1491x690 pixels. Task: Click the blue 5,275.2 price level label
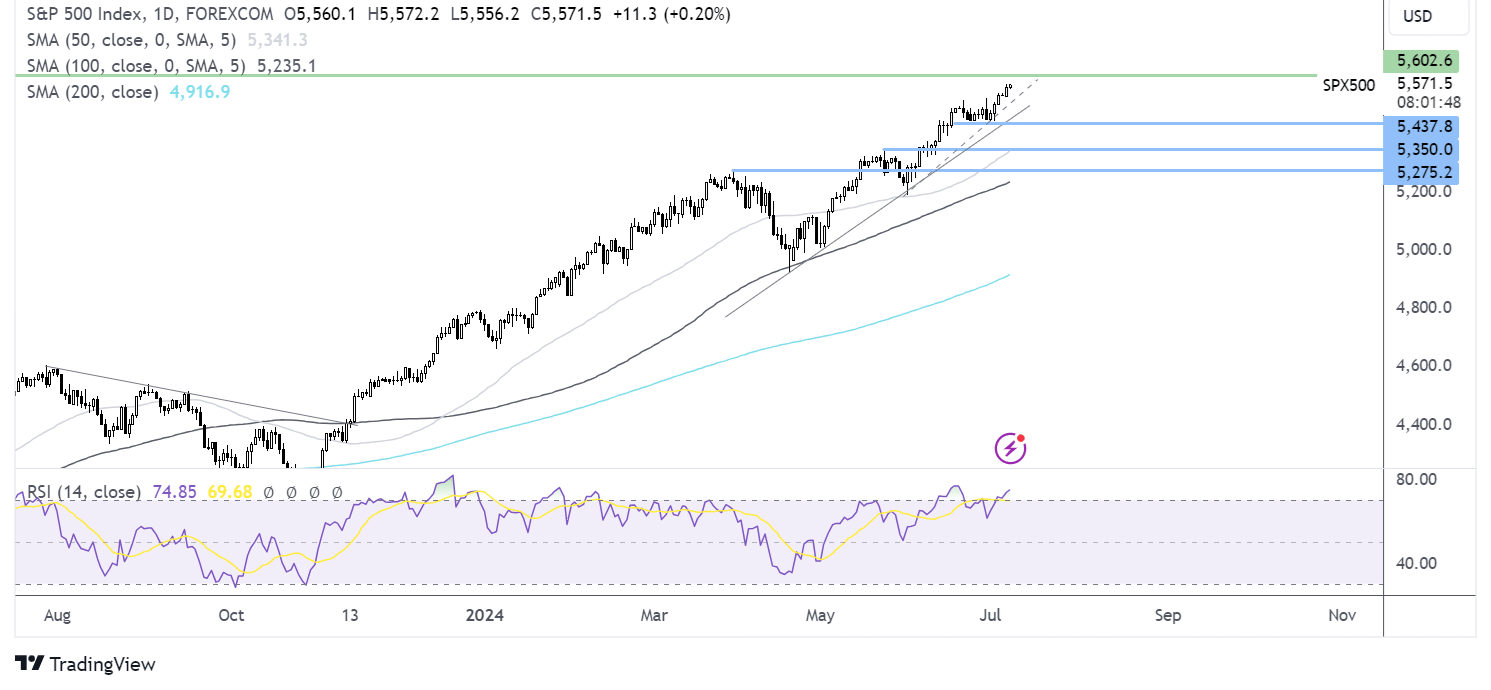1419,174
